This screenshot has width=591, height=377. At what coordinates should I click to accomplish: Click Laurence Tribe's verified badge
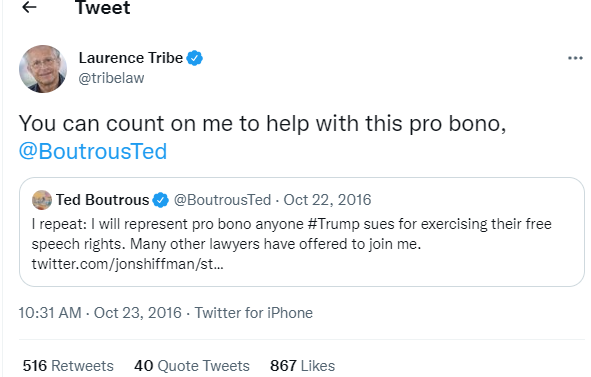(x=195, y=58)
